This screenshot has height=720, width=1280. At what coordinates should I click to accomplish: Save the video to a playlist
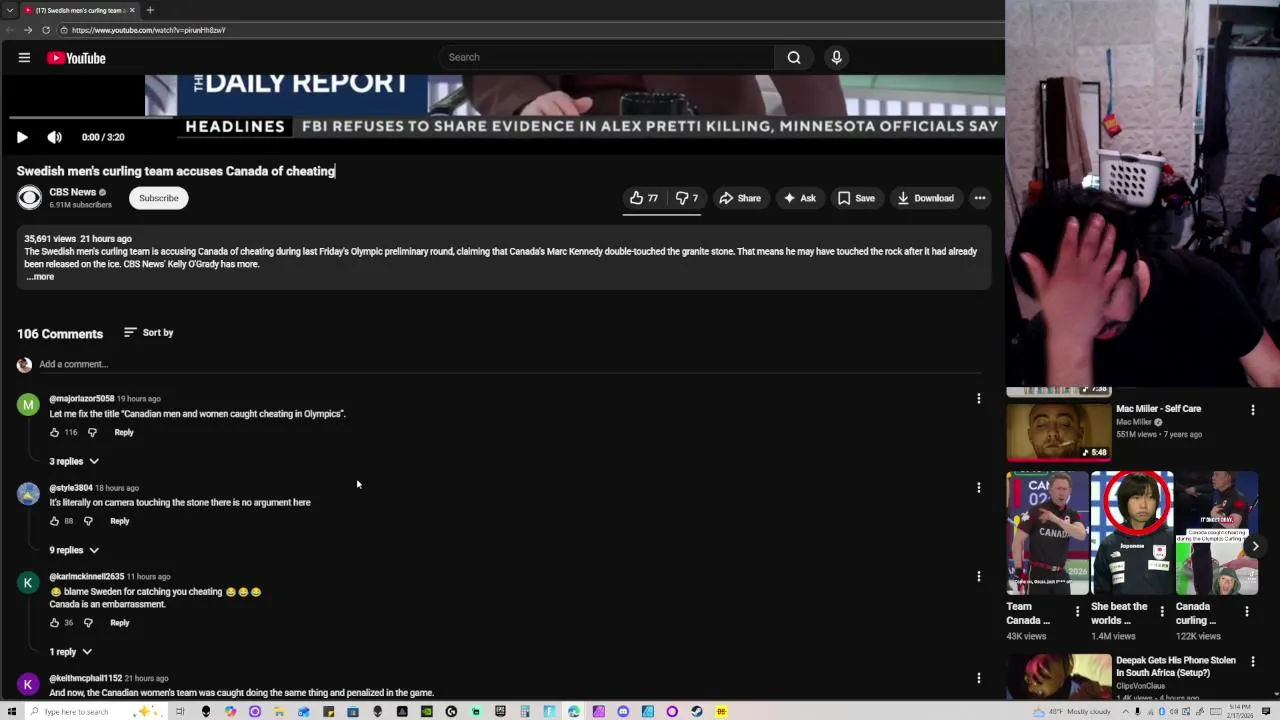(x=856, y=198)
